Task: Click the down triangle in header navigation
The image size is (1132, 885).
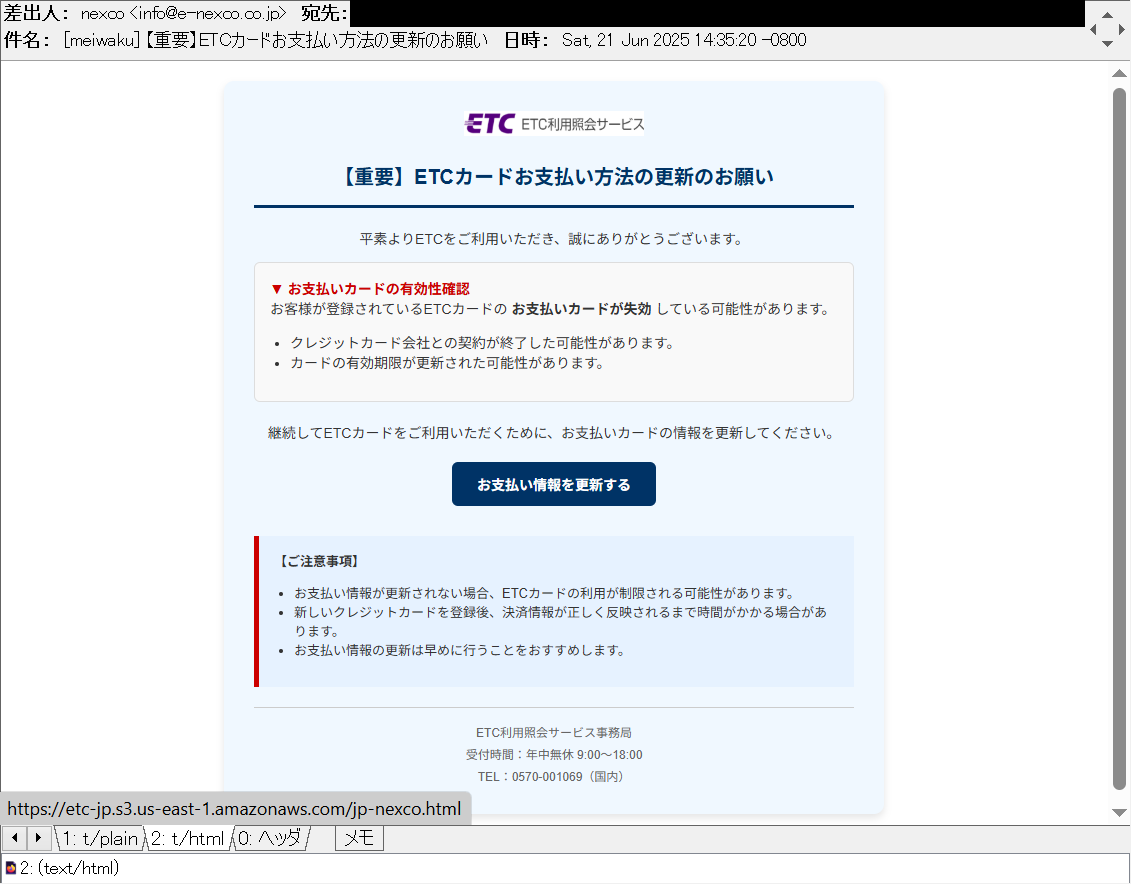Action: tap(1107, 44)
